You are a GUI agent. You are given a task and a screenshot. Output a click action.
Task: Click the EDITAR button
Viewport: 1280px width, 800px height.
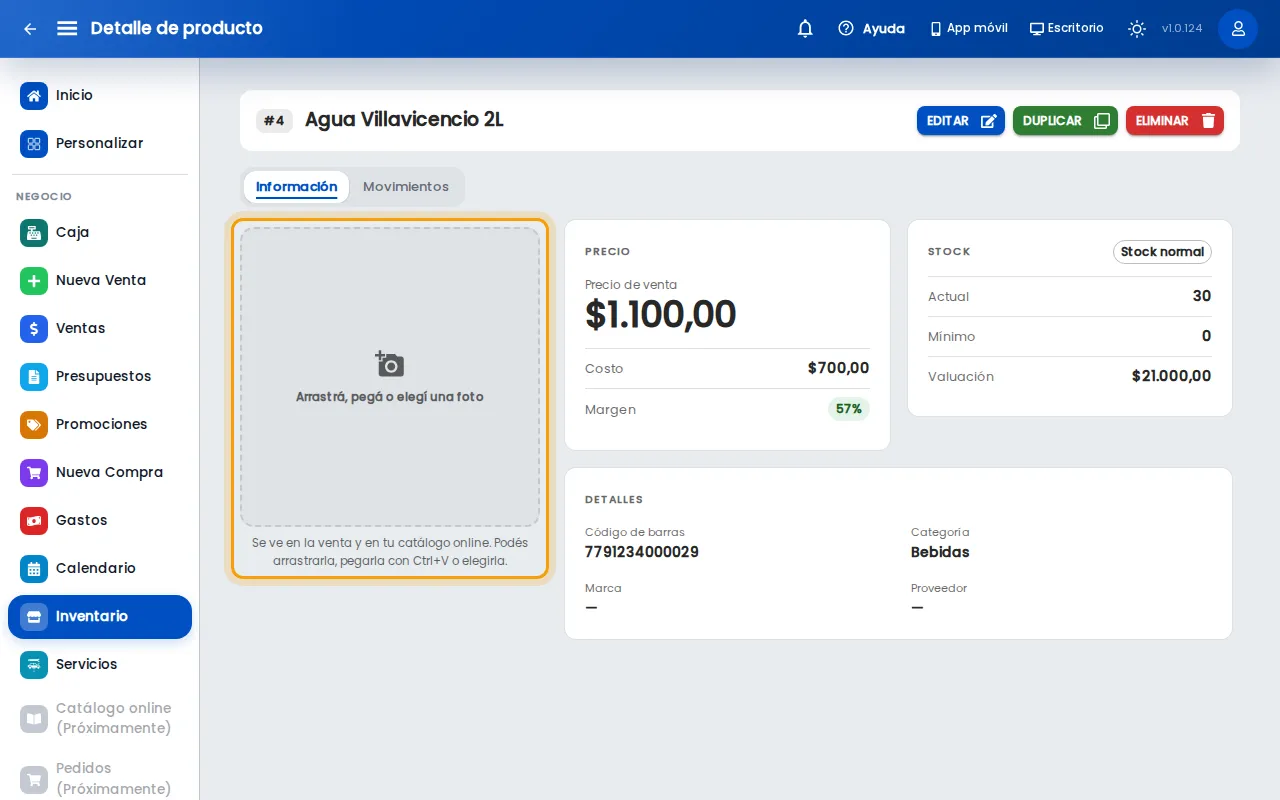(x=961, y=121)
